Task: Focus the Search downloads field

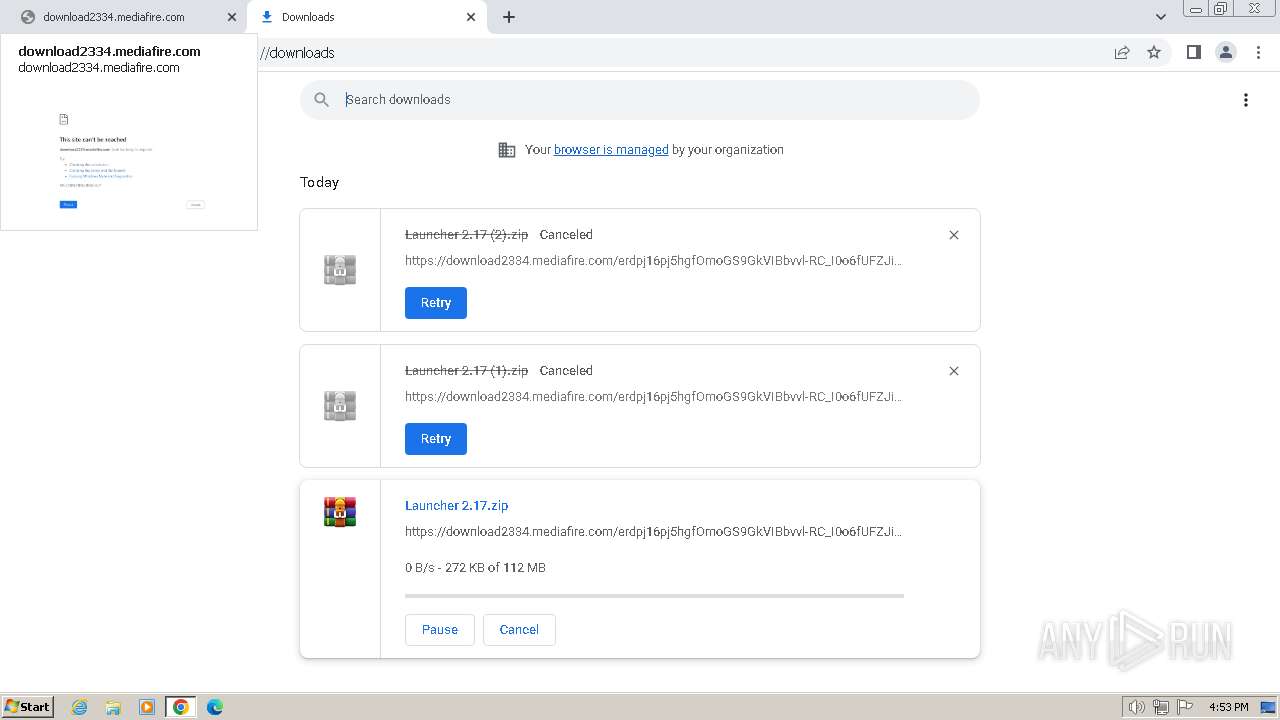Action: click(x=640, y=100)
